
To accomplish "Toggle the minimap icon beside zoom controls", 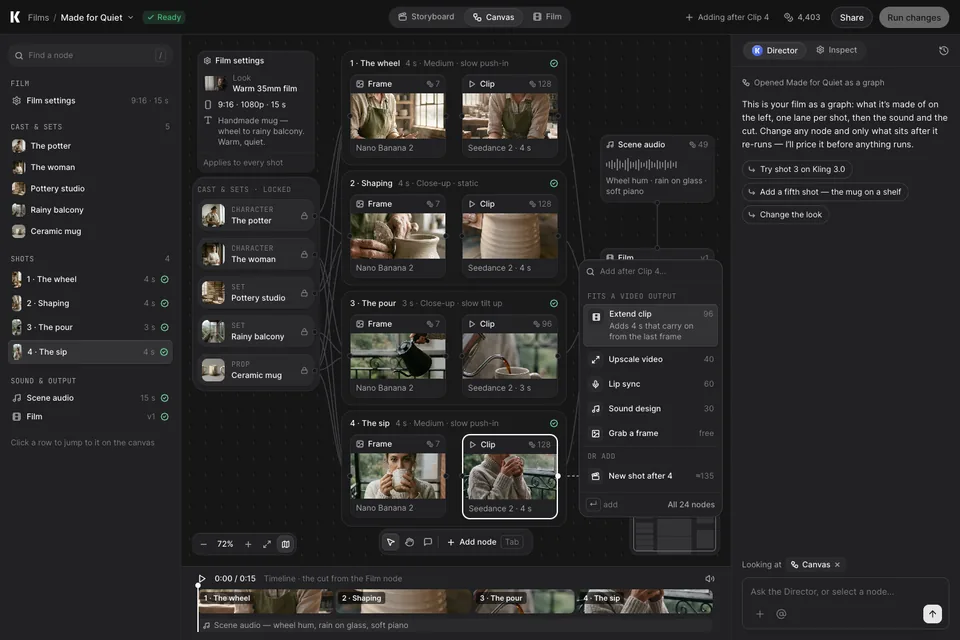I will click(x=285, y=544).
